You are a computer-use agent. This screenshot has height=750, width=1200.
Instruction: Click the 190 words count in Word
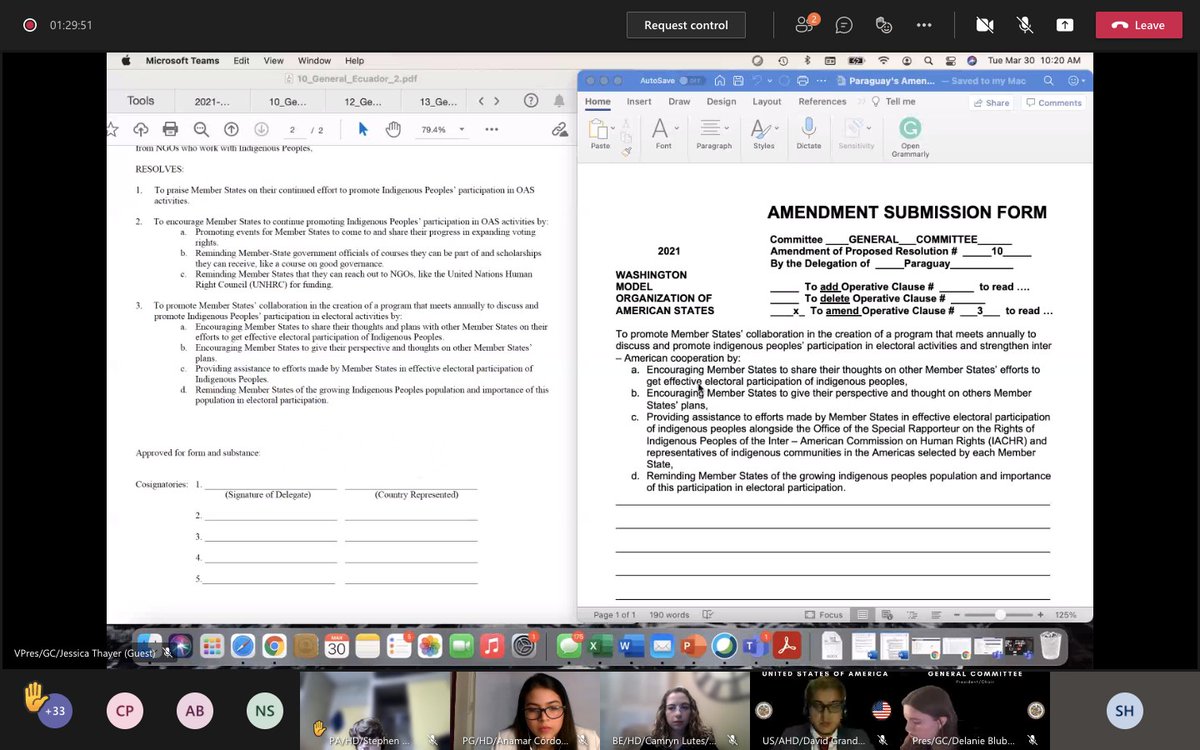tap(669, 615)
